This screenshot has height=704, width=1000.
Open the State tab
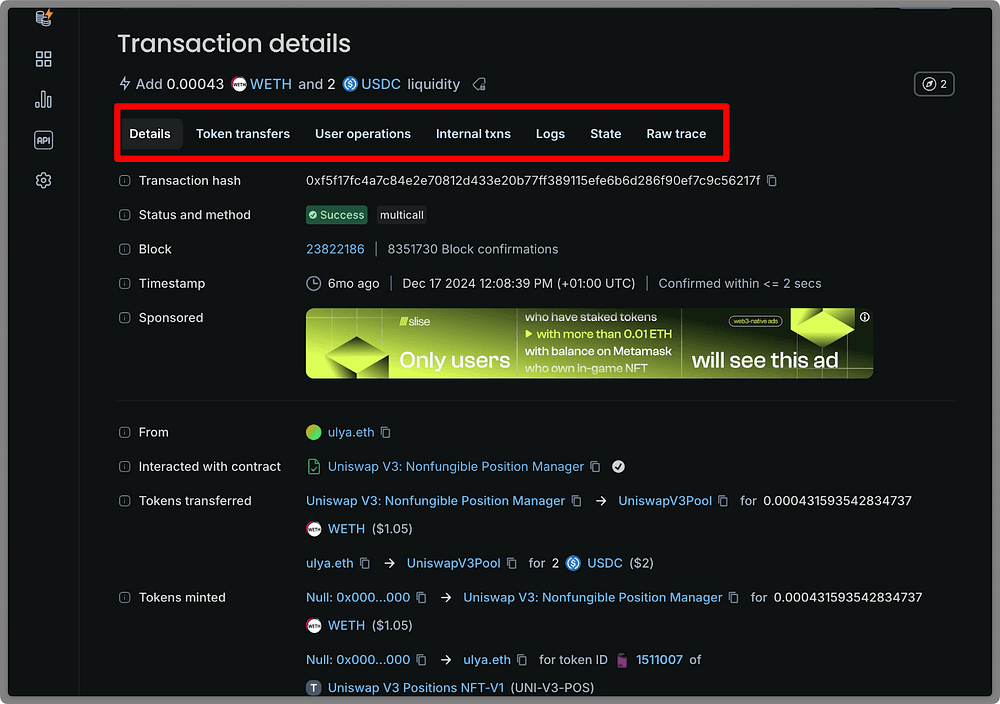[x=606, y=134]
